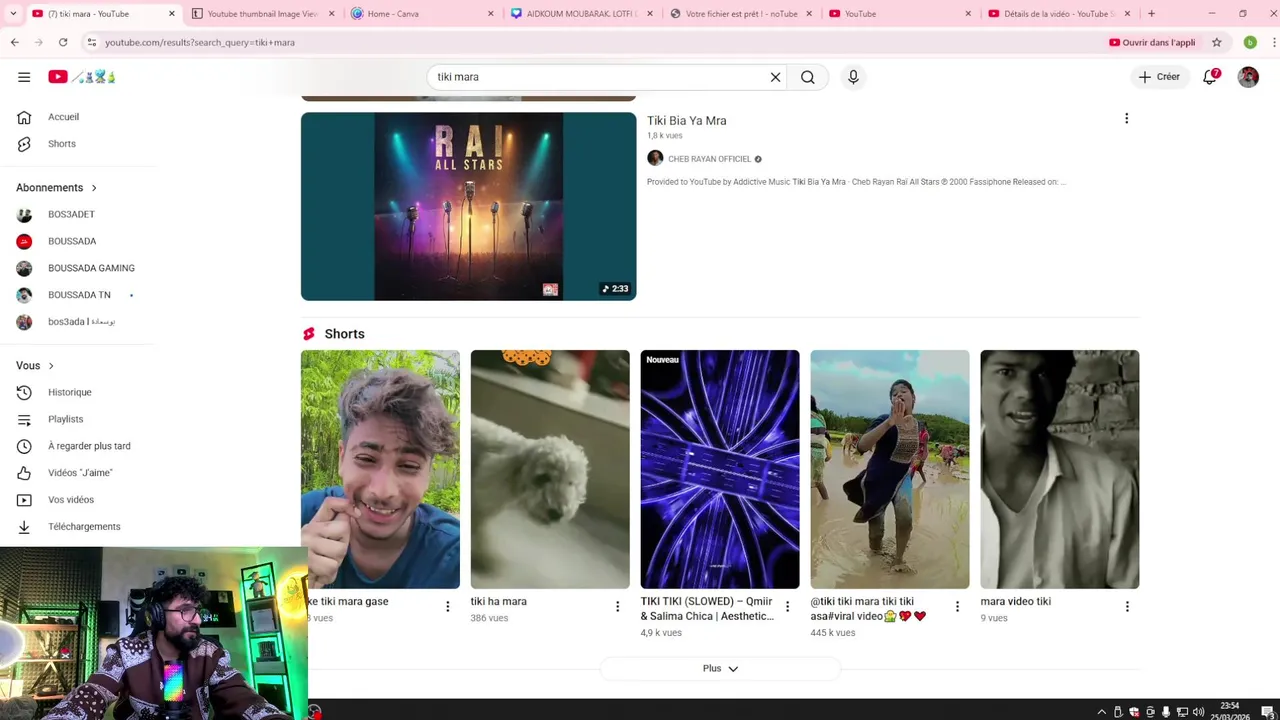This screenshot has width=1280, height=720.
Task: Switch to the Home - Canva tab
Action: pyautogui.click(x=420, y=14)
